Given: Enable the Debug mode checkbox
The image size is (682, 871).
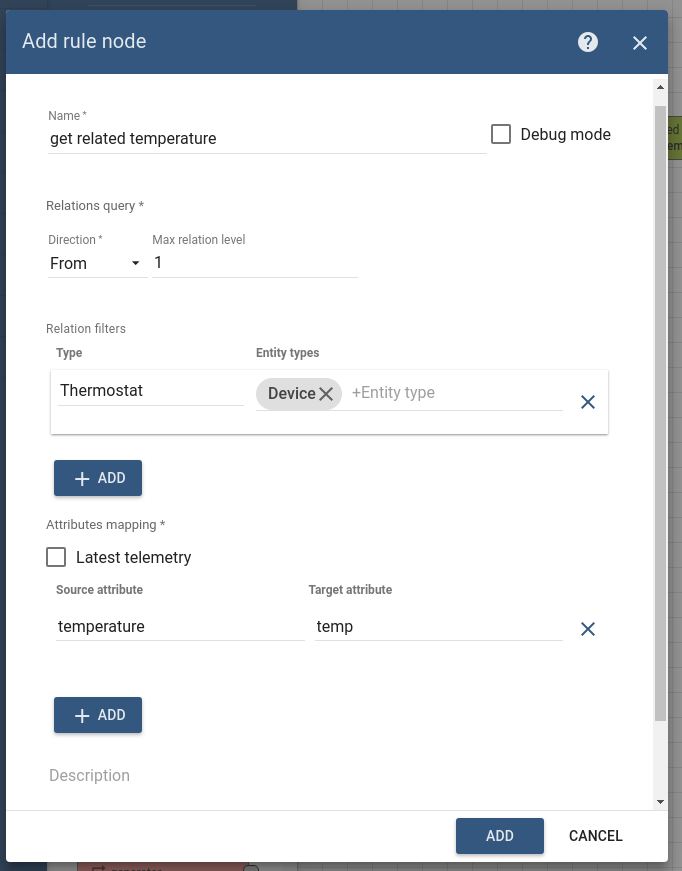Looking at the screenshot, I should click(502, 134).
